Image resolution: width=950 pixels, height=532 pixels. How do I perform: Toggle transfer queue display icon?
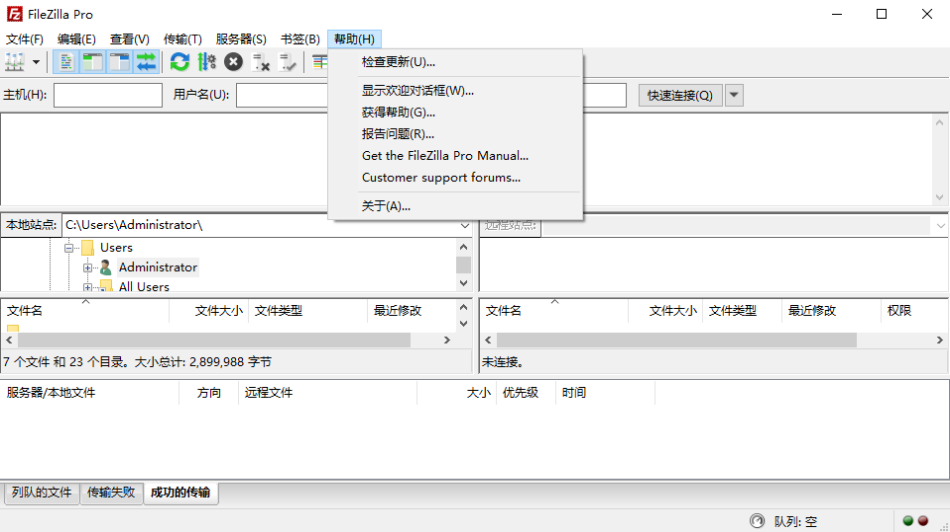(x=146, y=62)
